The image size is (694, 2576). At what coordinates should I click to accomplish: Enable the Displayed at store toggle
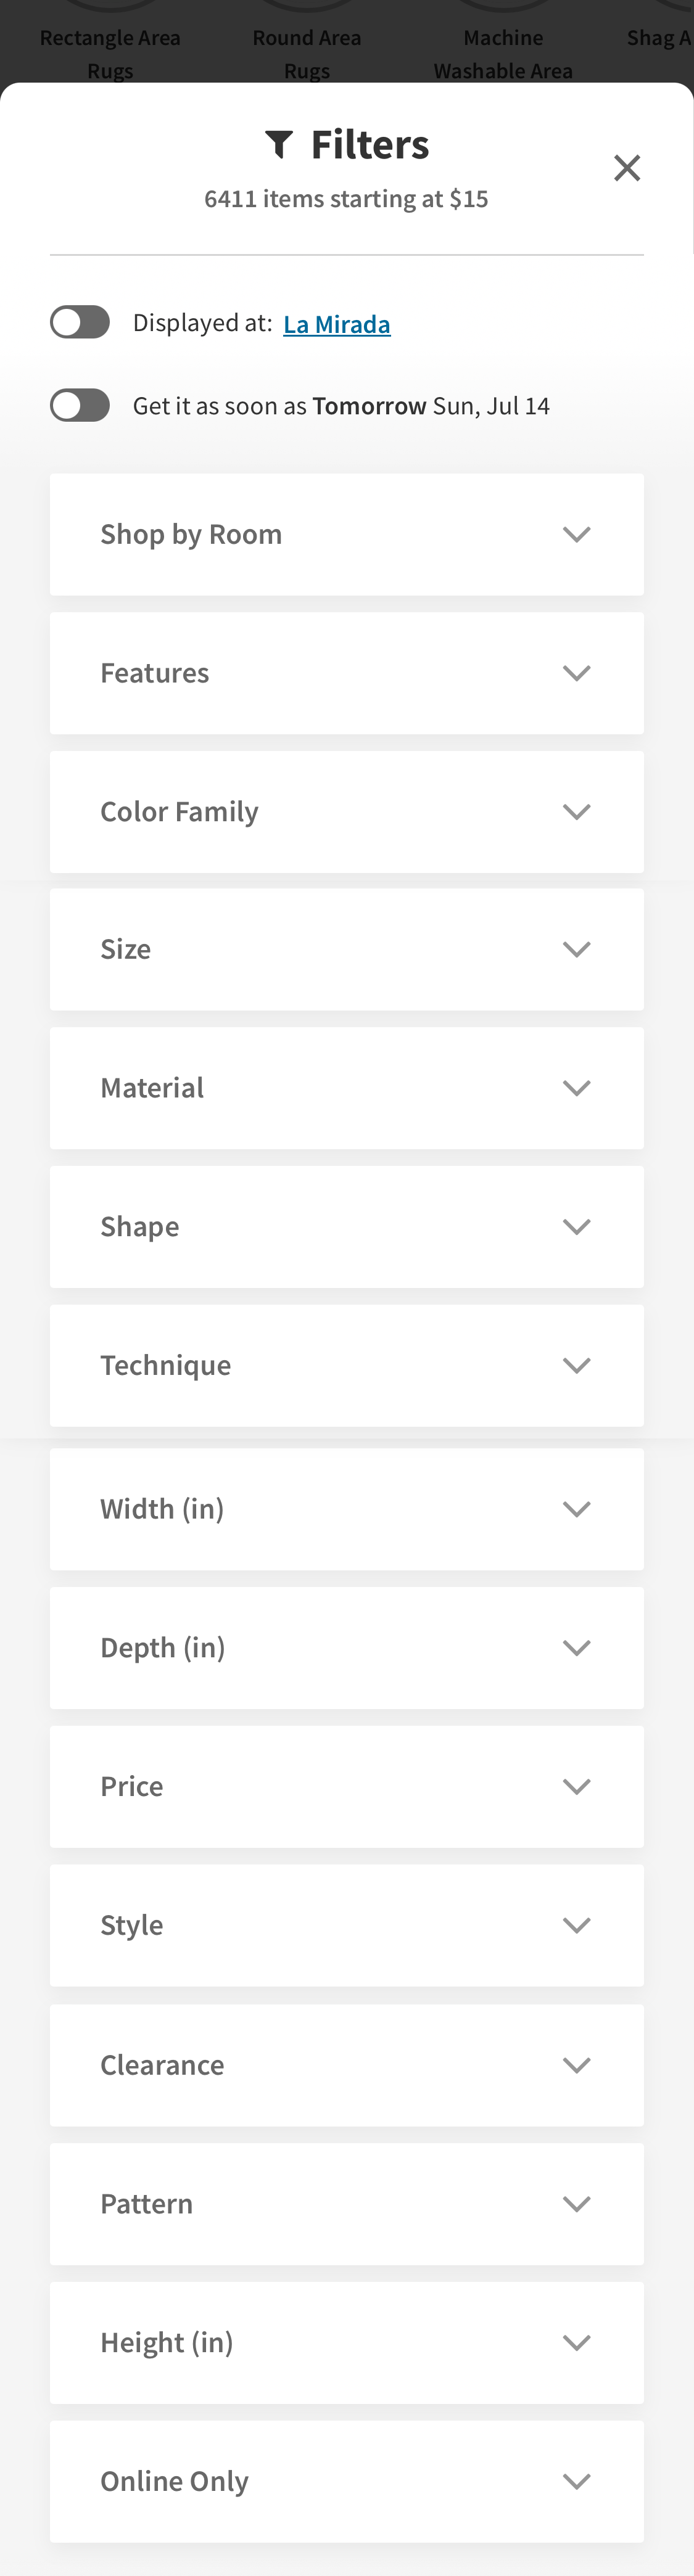pos(80,322)
